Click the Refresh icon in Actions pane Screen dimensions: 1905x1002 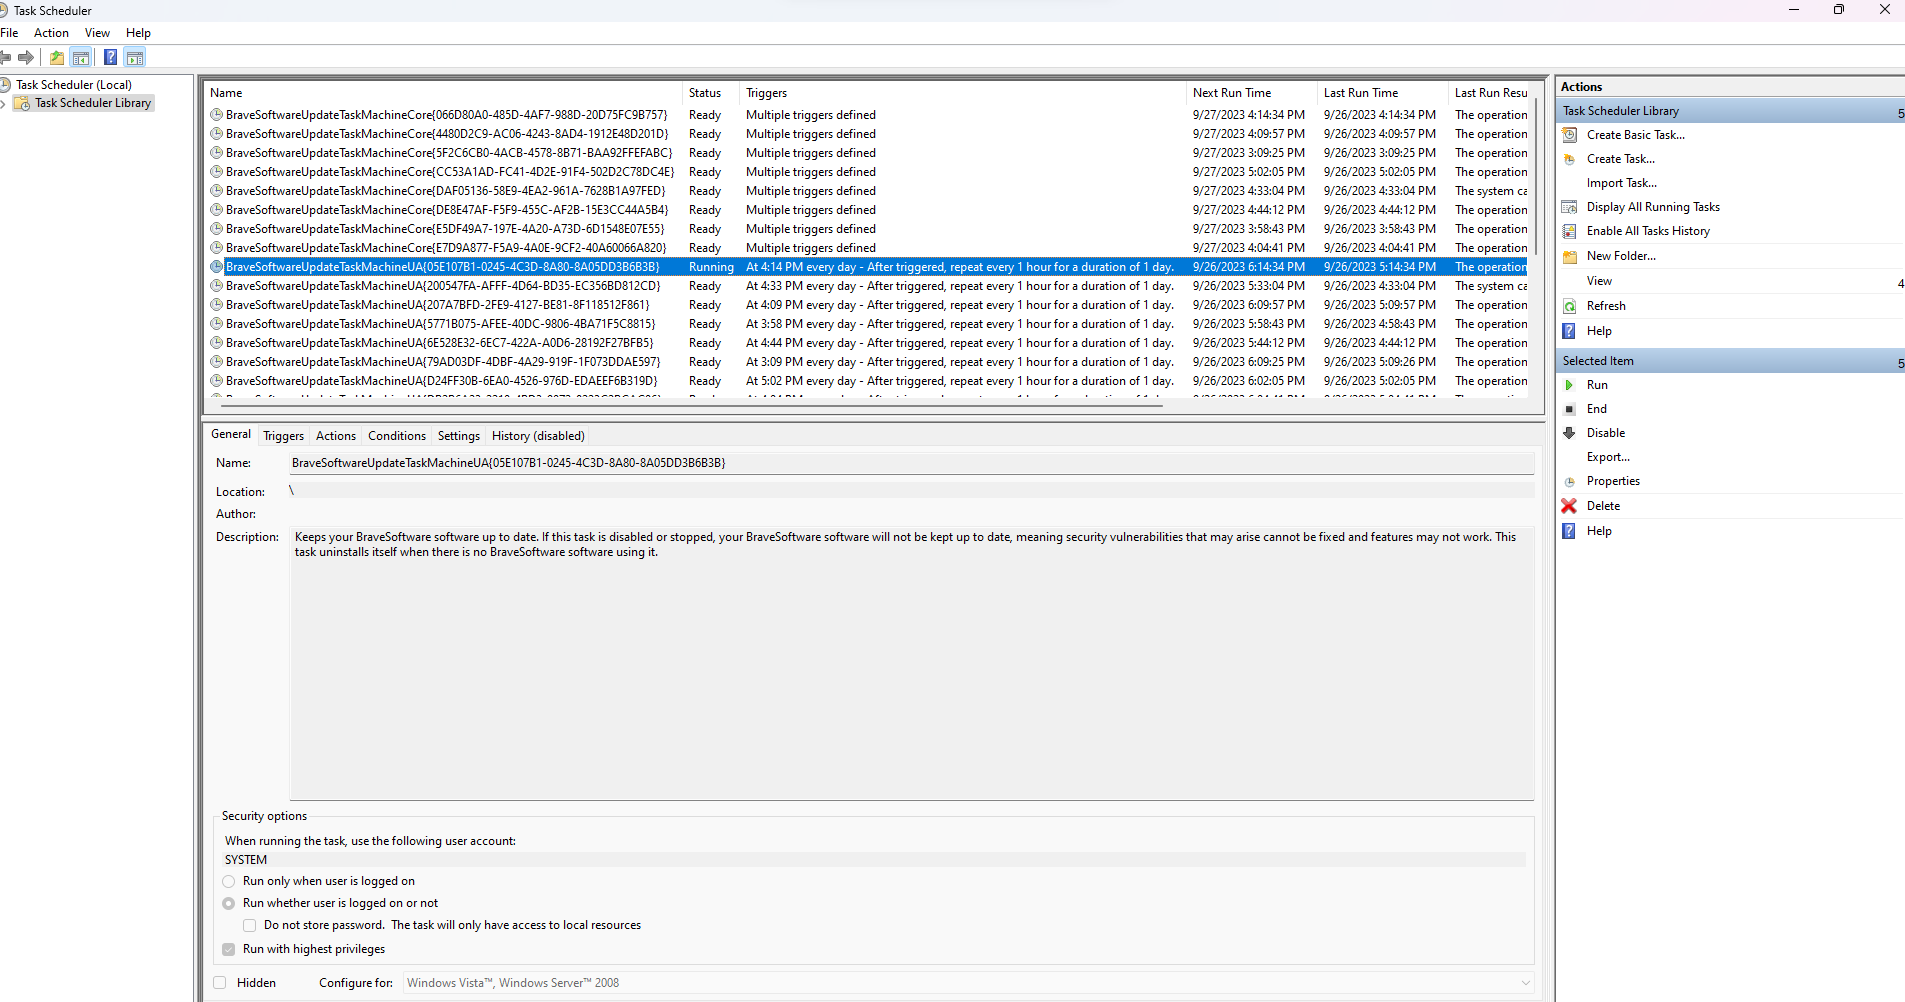[x=1570, y=305]
